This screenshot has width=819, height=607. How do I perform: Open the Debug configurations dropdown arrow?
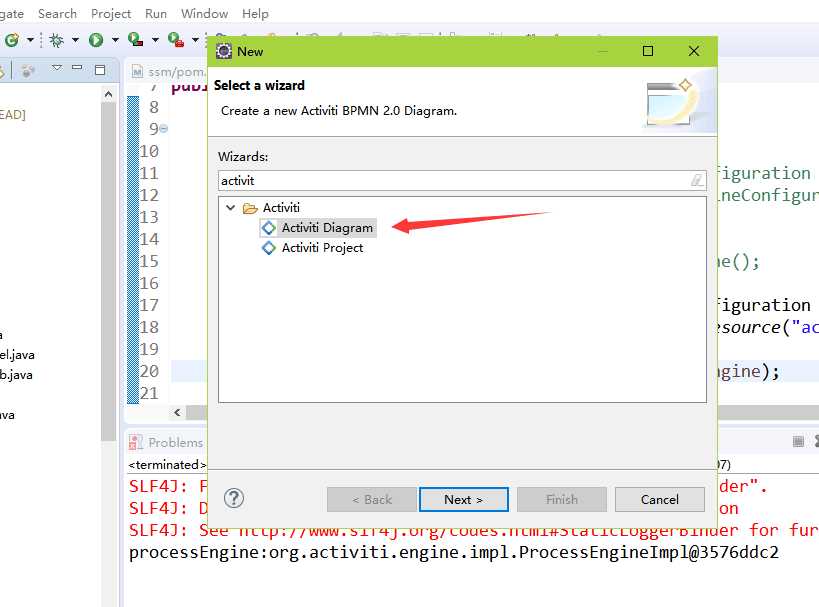point(75,40)
